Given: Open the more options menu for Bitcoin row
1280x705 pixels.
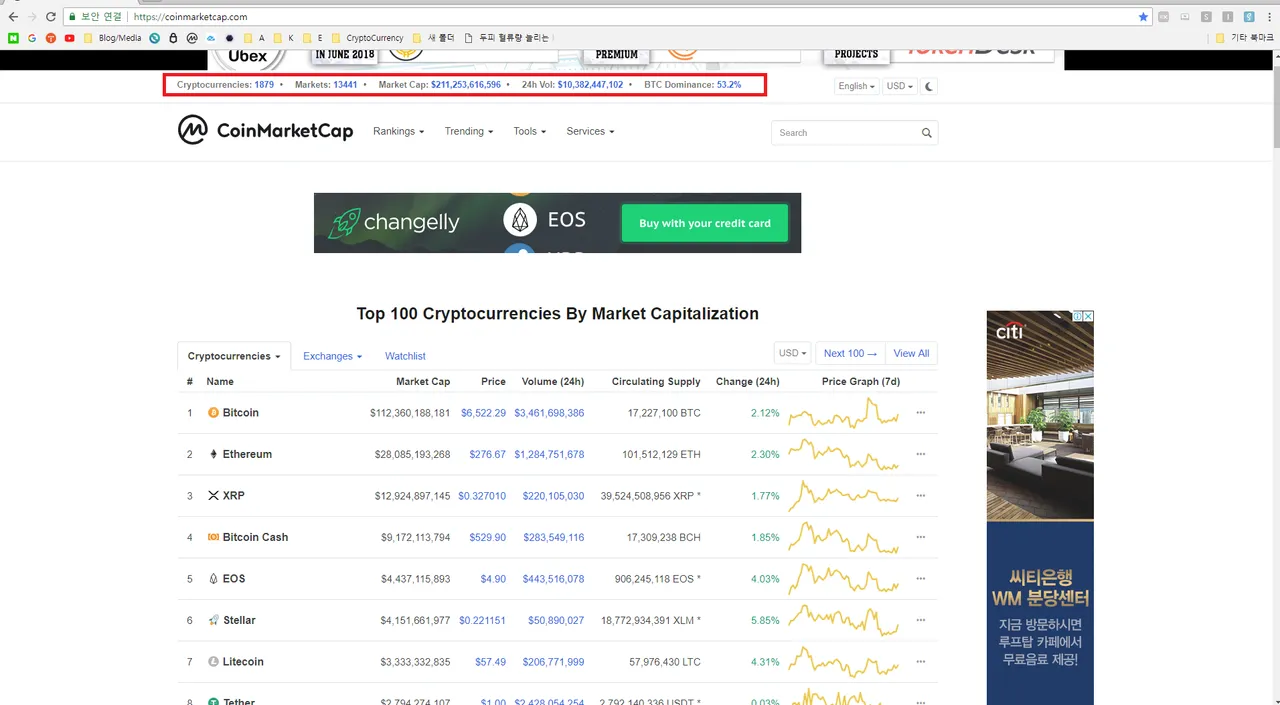Looking at the screenshot, I should (x=921, y=412).
